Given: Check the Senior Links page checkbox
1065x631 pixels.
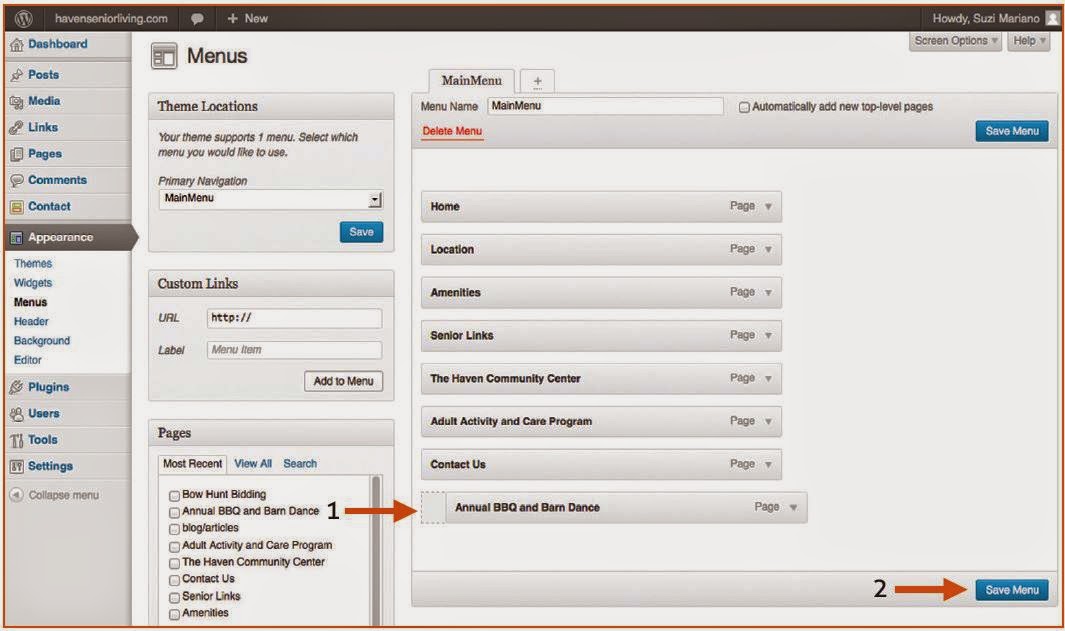Looking at the screenshot, I should [174, 597].
